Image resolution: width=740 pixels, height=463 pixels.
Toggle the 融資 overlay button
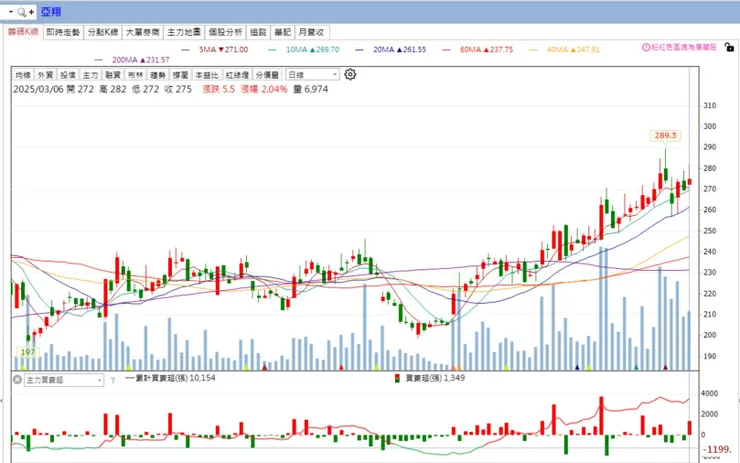click(x=113, y=75)
